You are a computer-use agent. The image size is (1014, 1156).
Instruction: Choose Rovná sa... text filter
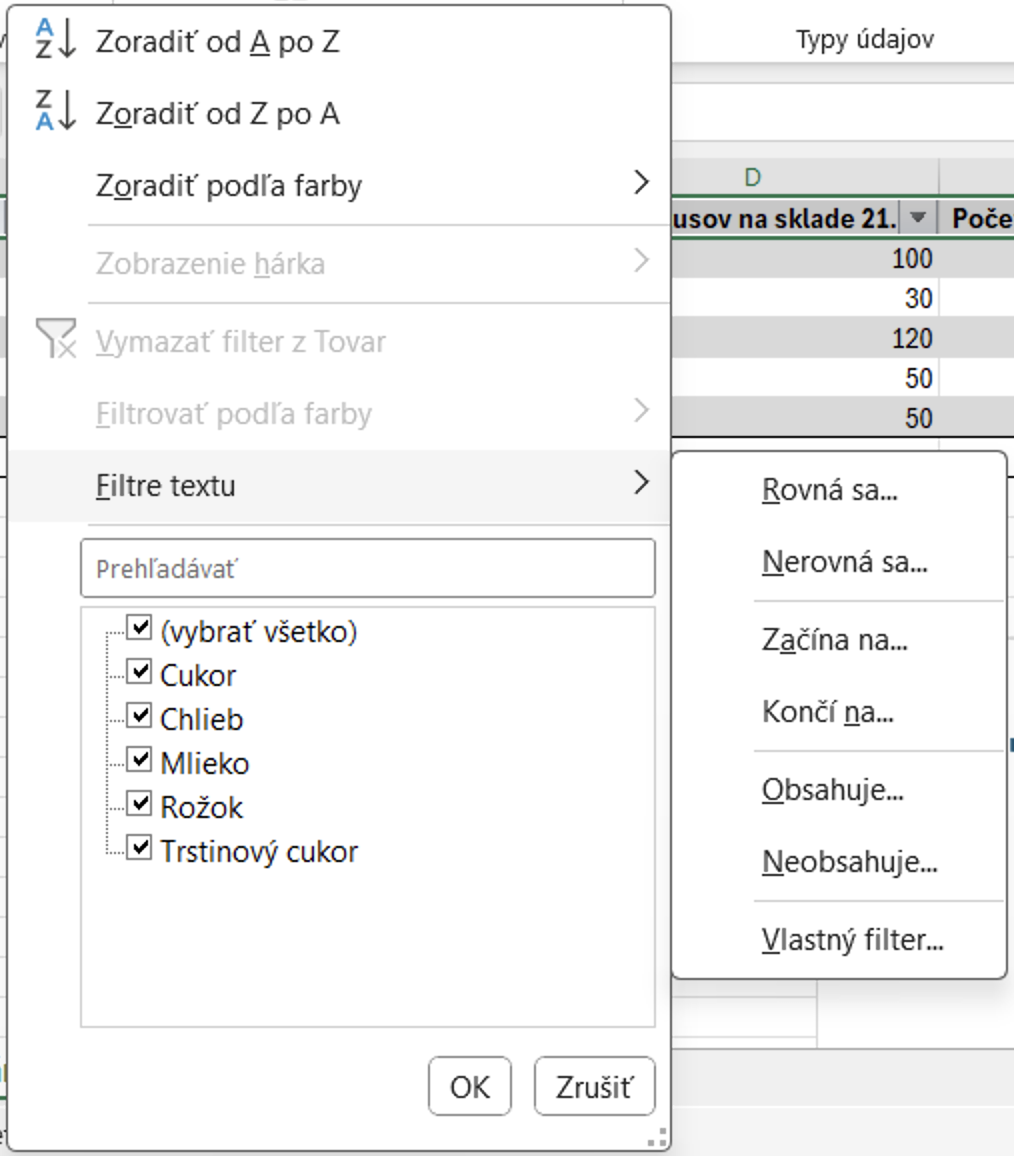click(x=839, y=490)
